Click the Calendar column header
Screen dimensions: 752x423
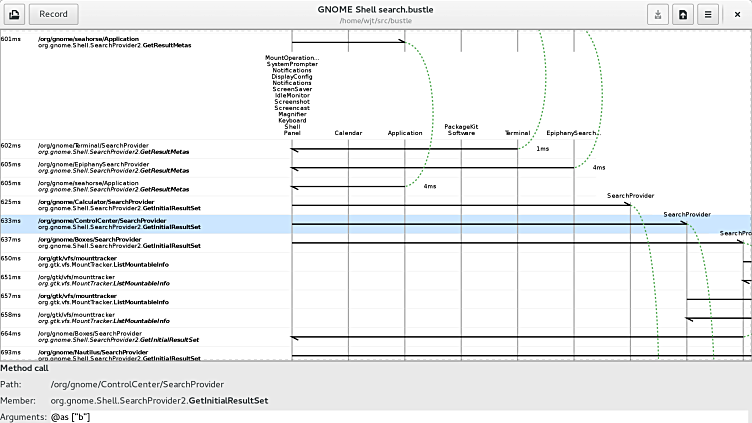pos(348,132)
